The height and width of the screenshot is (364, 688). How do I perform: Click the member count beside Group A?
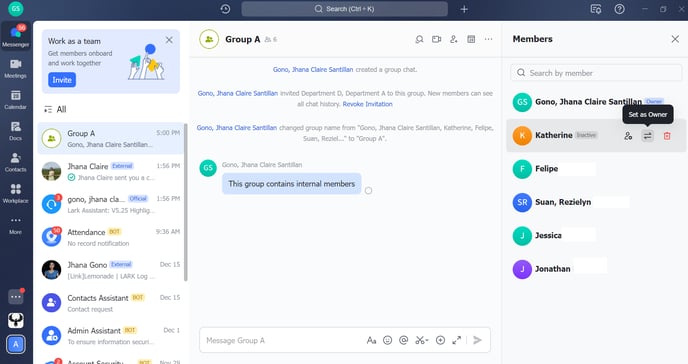coord(271,39)
